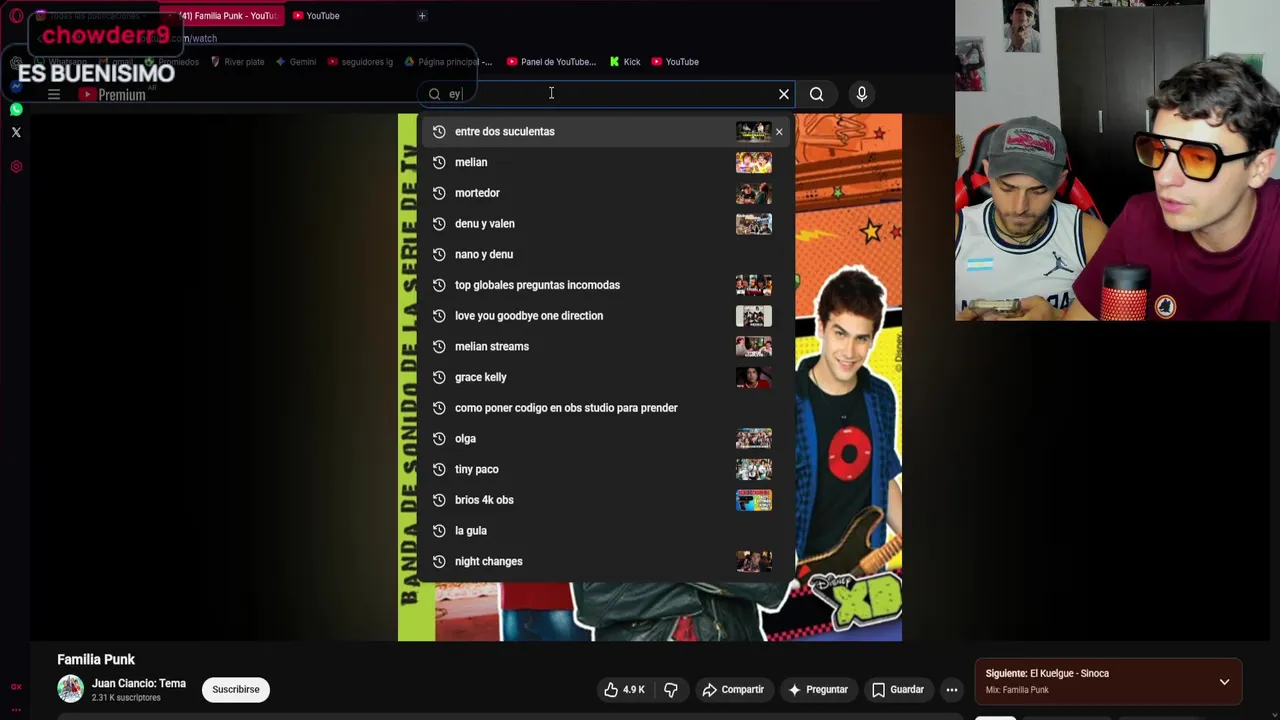Open the Kick bookmark
The image size is (1280, 720).
tap(625, 62)
